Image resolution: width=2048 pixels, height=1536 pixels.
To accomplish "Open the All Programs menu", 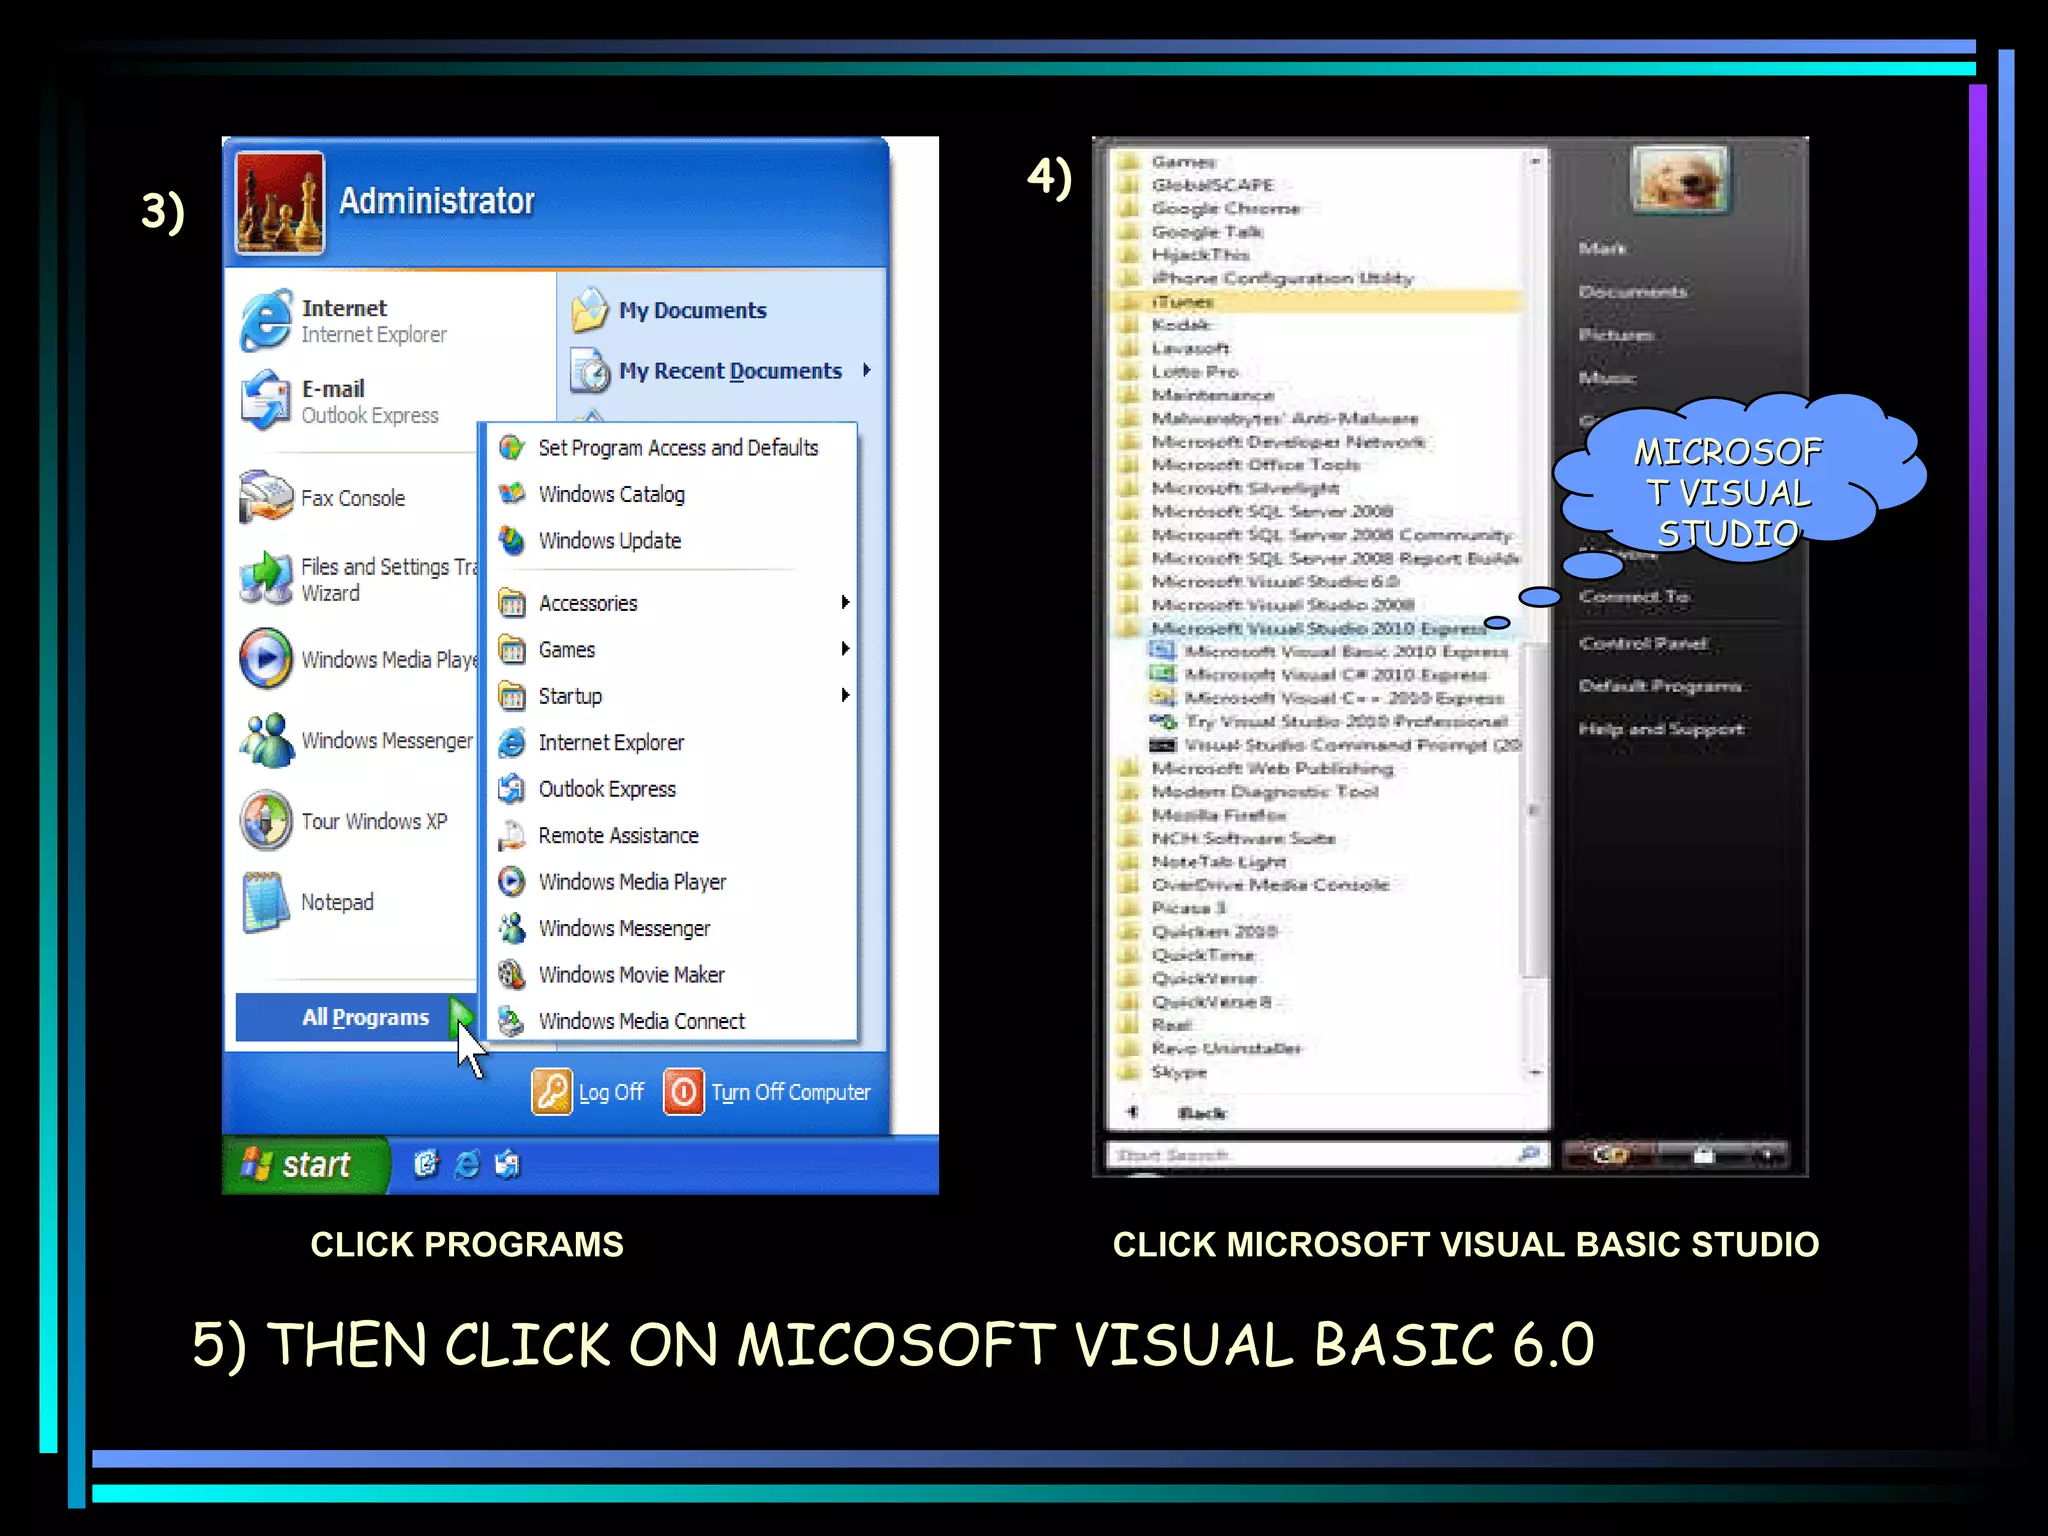I will [365, 1017].
